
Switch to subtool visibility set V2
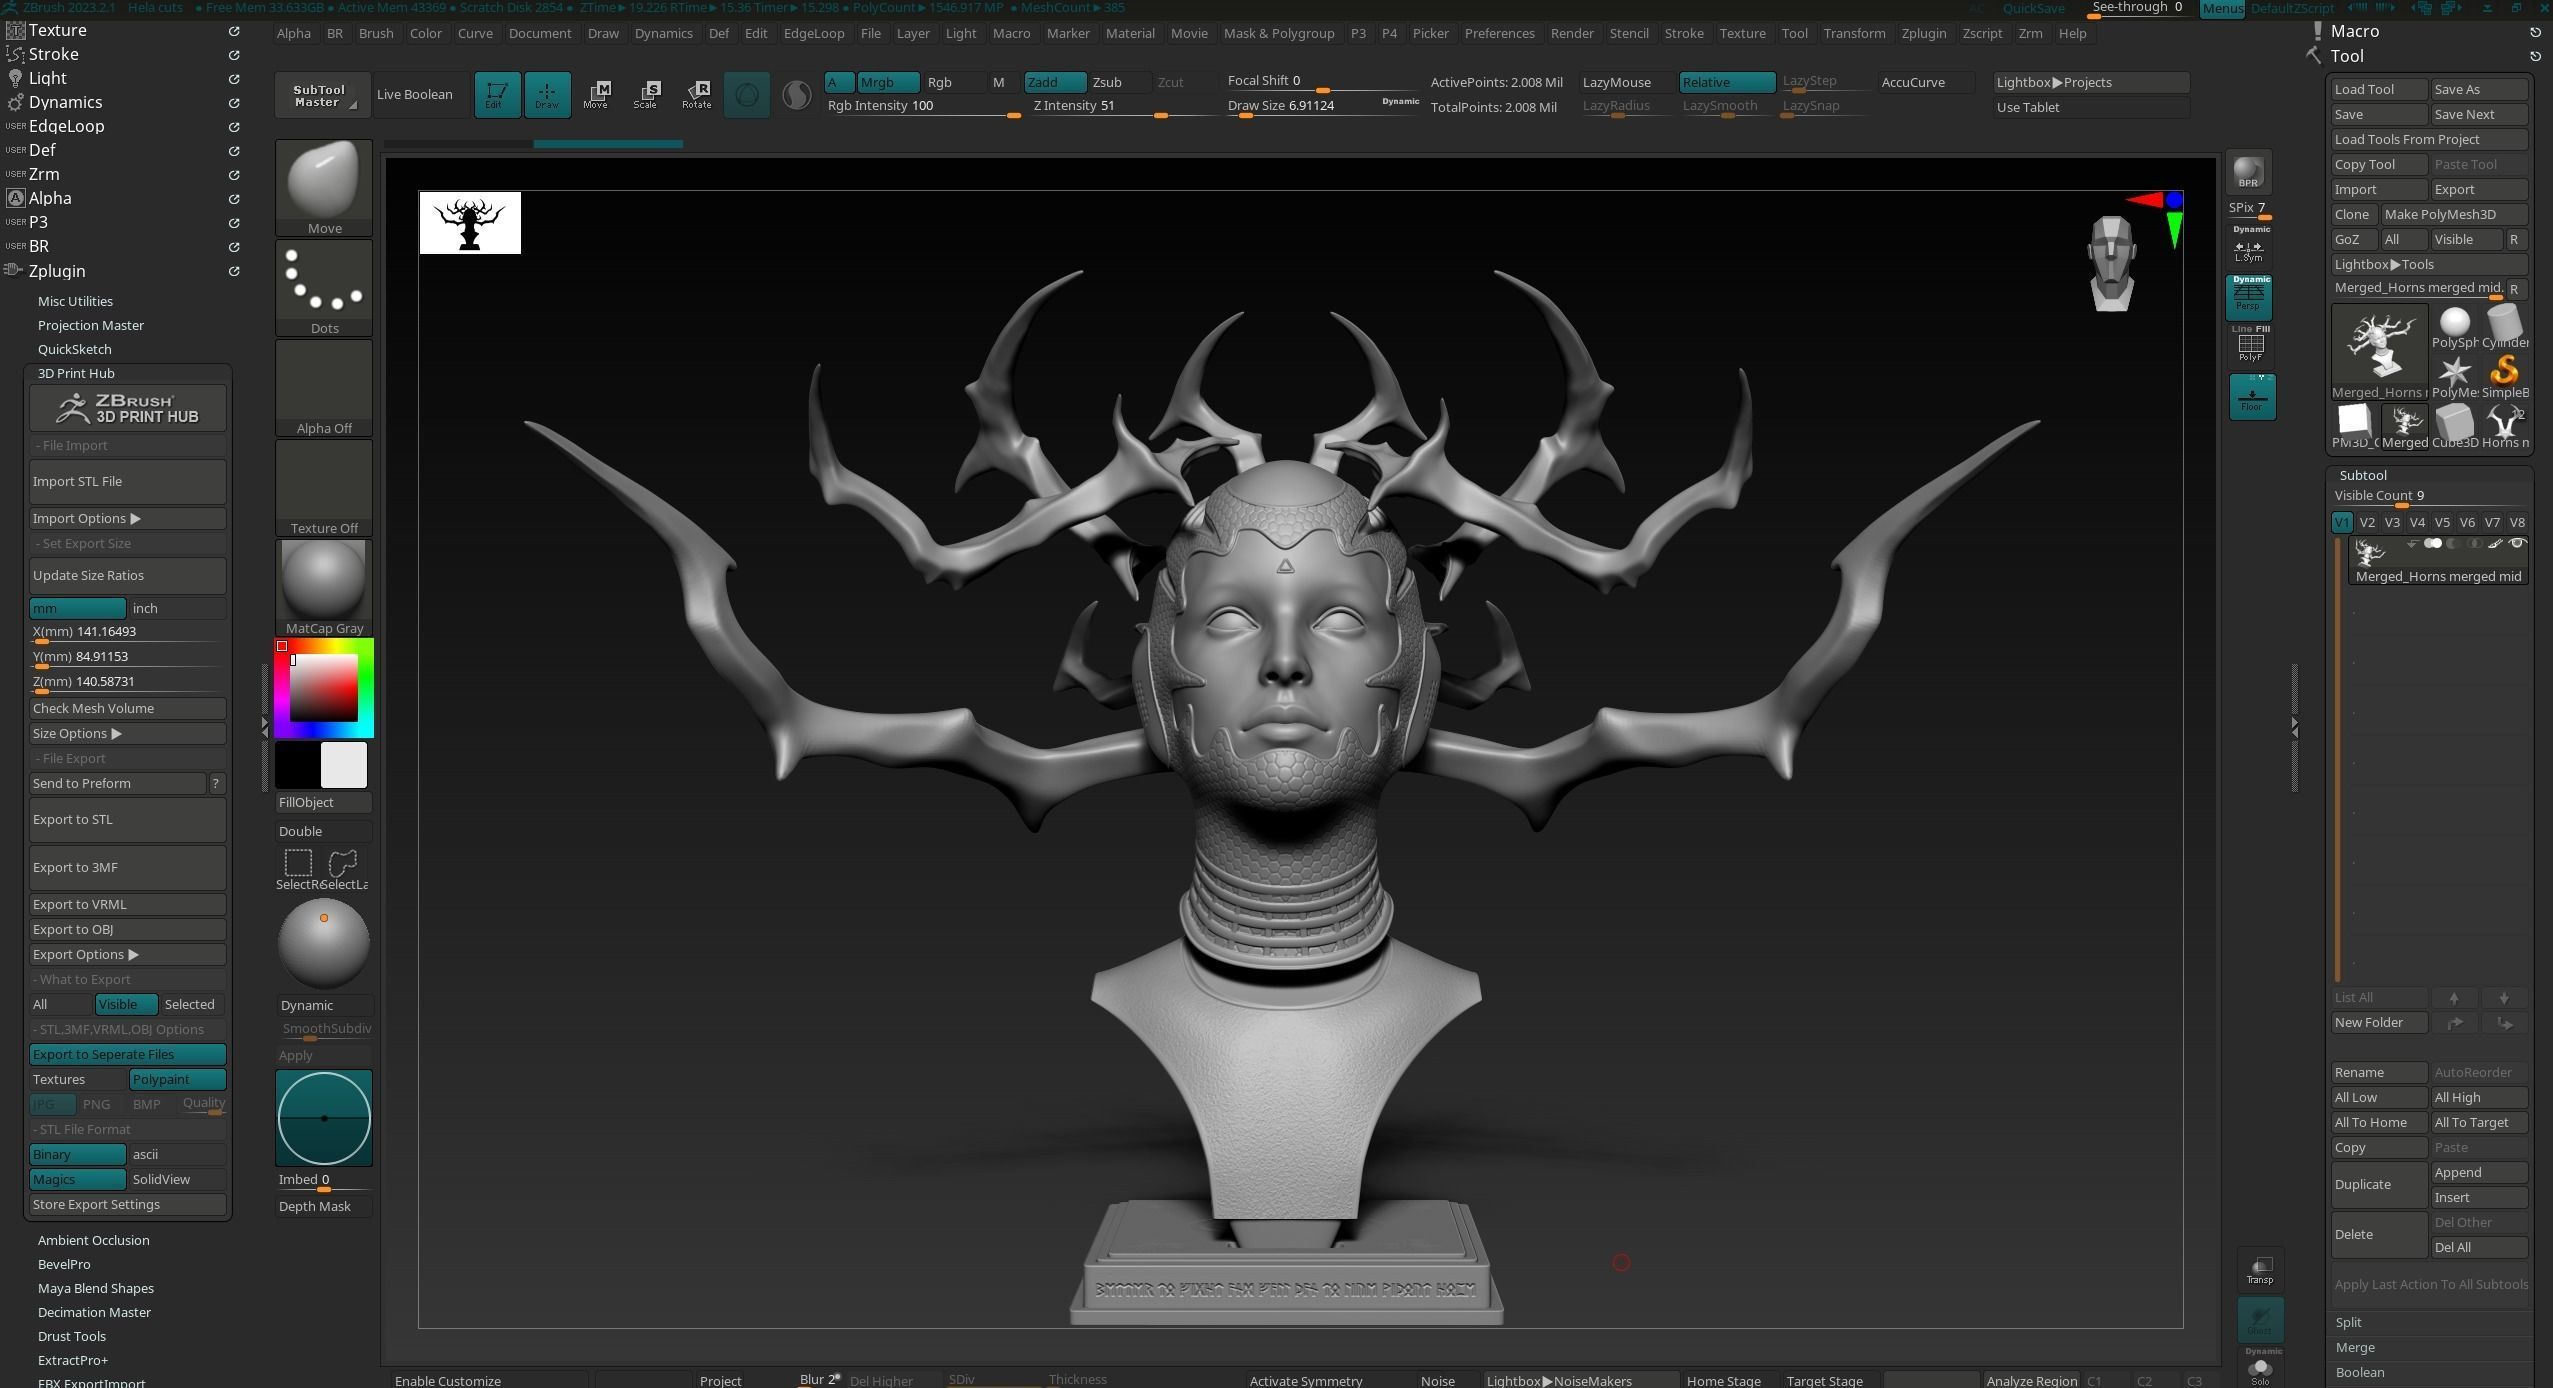2367,522
